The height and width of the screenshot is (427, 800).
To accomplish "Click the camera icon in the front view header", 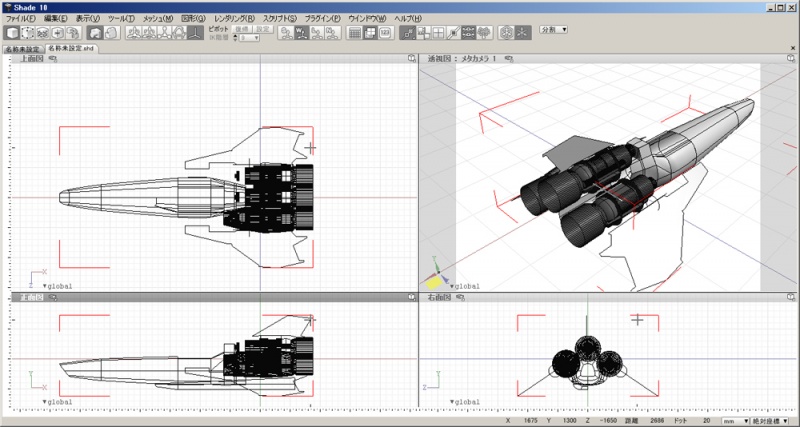I will (x=53, y=297).
